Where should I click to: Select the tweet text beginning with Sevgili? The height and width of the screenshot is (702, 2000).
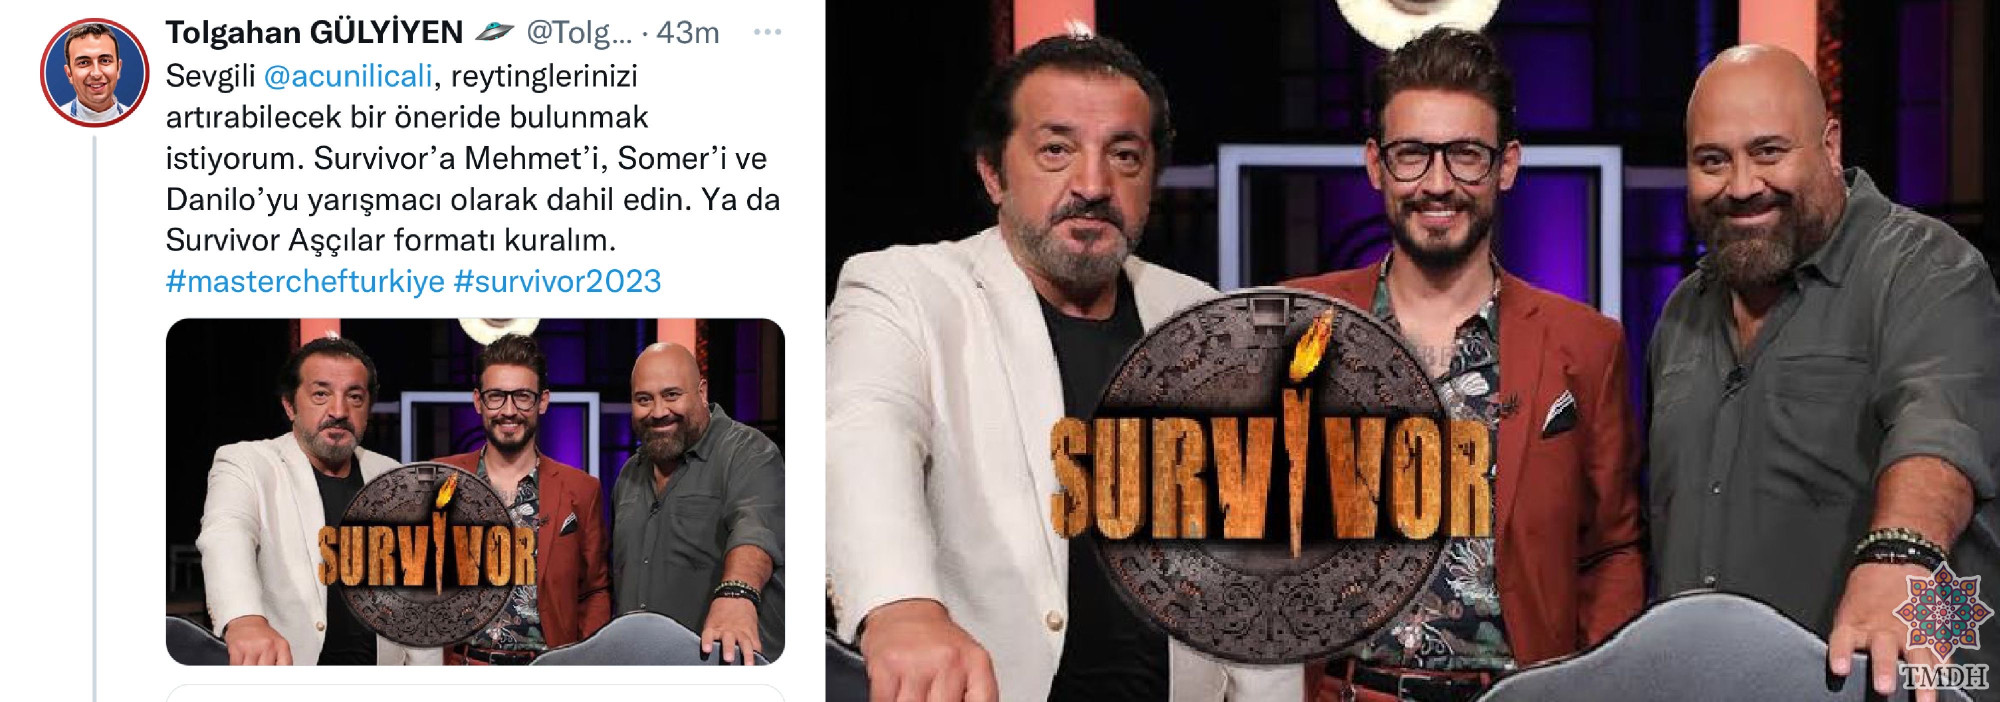click(x=473, y=158)
